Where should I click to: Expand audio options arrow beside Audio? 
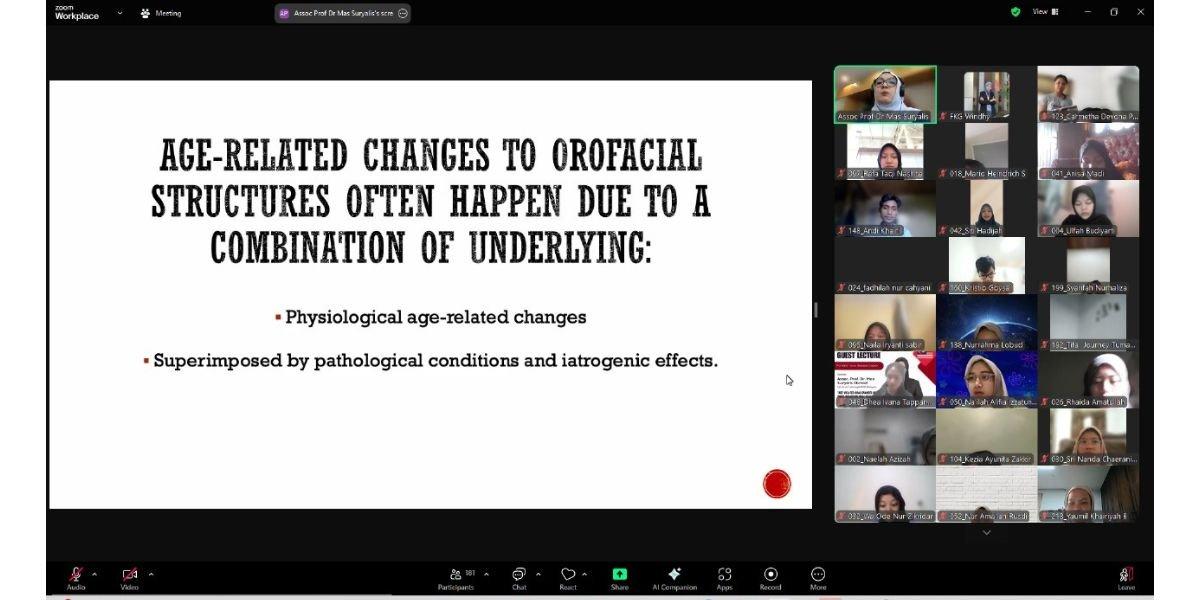pos(95,574)
